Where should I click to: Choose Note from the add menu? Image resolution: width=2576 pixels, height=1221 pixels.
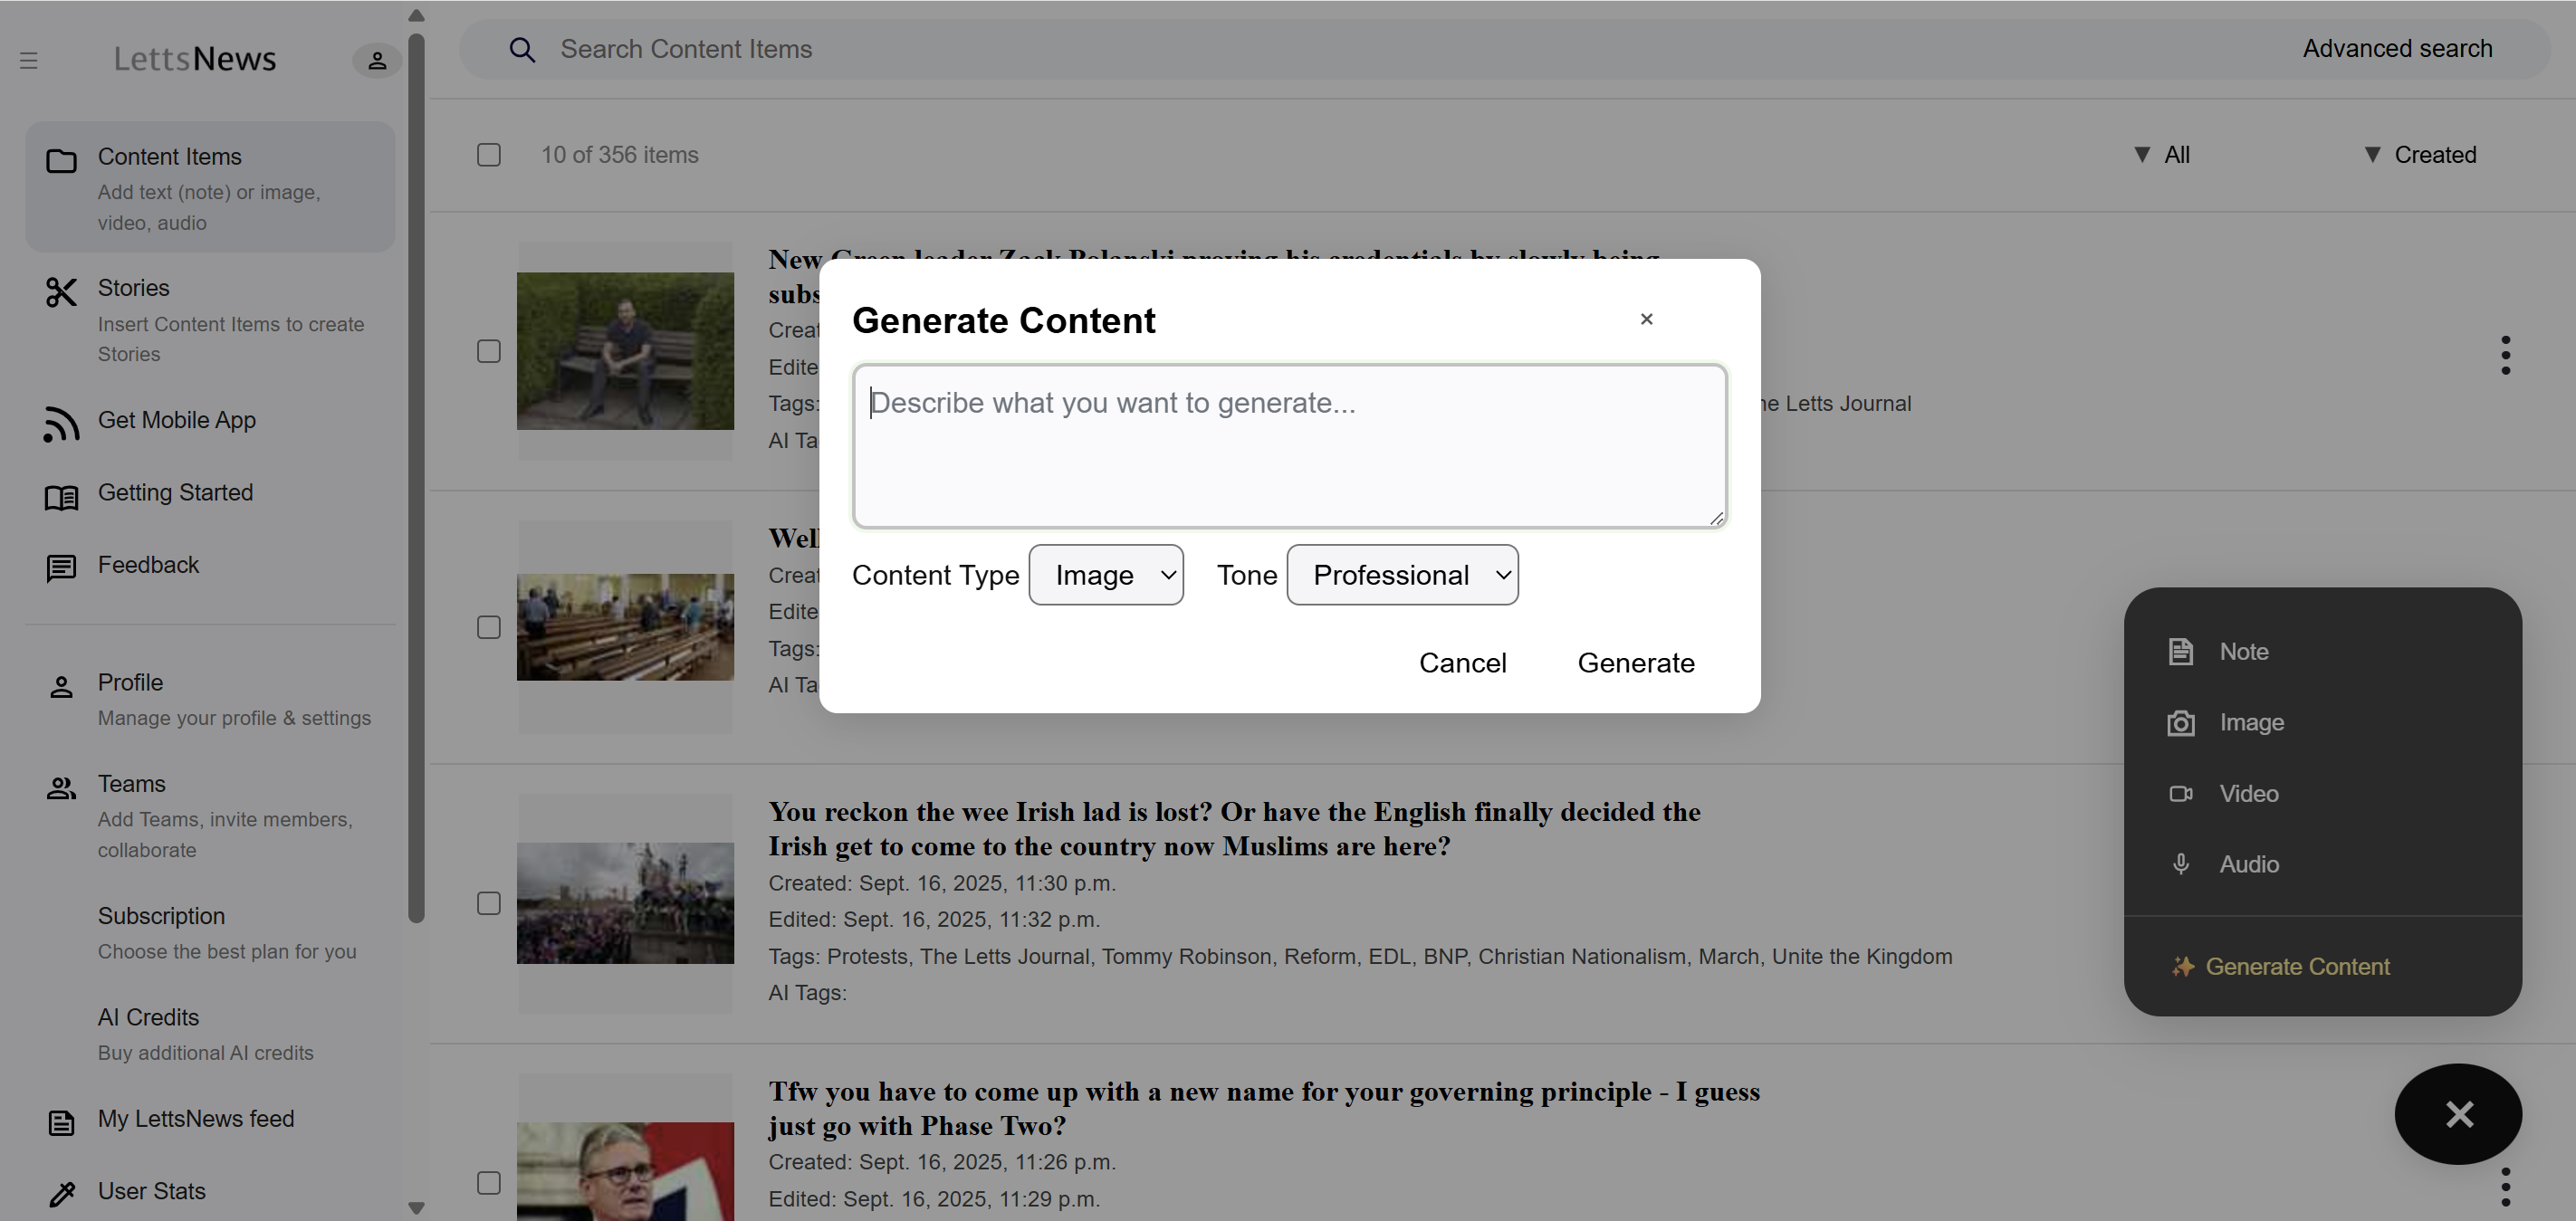2243,652
